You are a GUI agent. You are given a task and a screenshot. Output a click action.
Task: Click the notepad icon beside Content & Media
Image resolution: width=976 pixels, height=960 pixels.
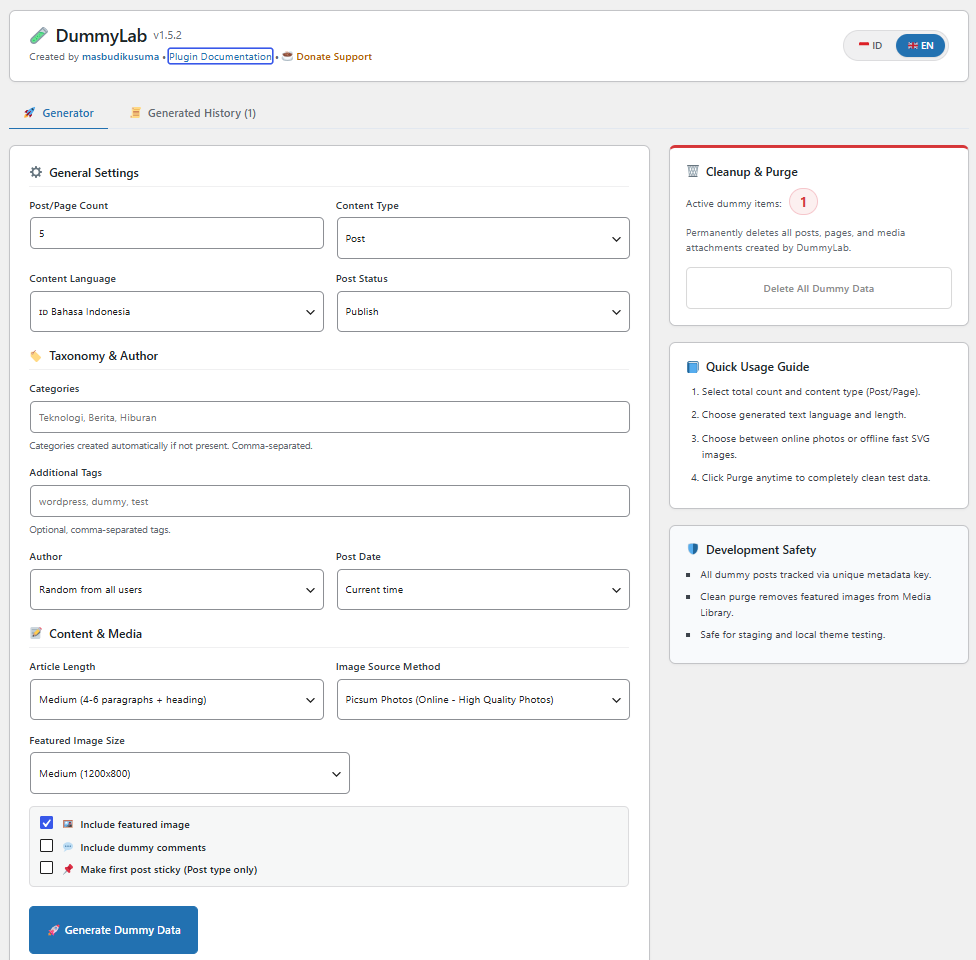[36, 633]
